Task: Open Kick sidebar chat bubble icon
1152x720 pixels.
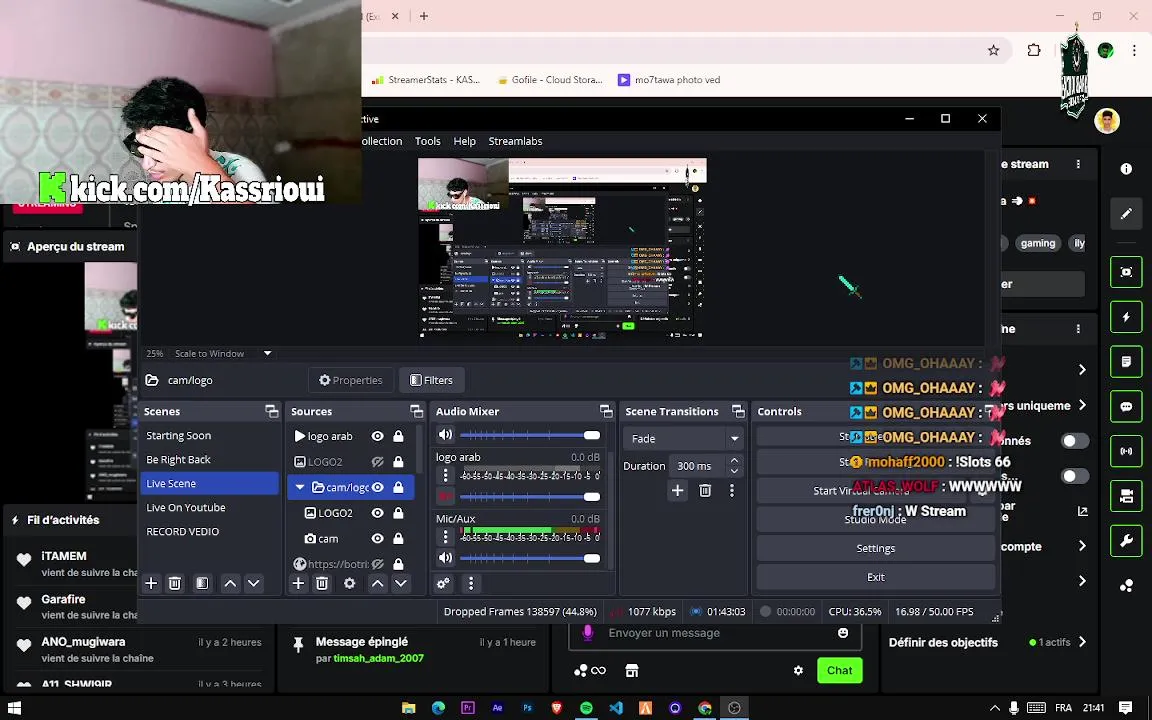Action: (x=1126, y=406)
